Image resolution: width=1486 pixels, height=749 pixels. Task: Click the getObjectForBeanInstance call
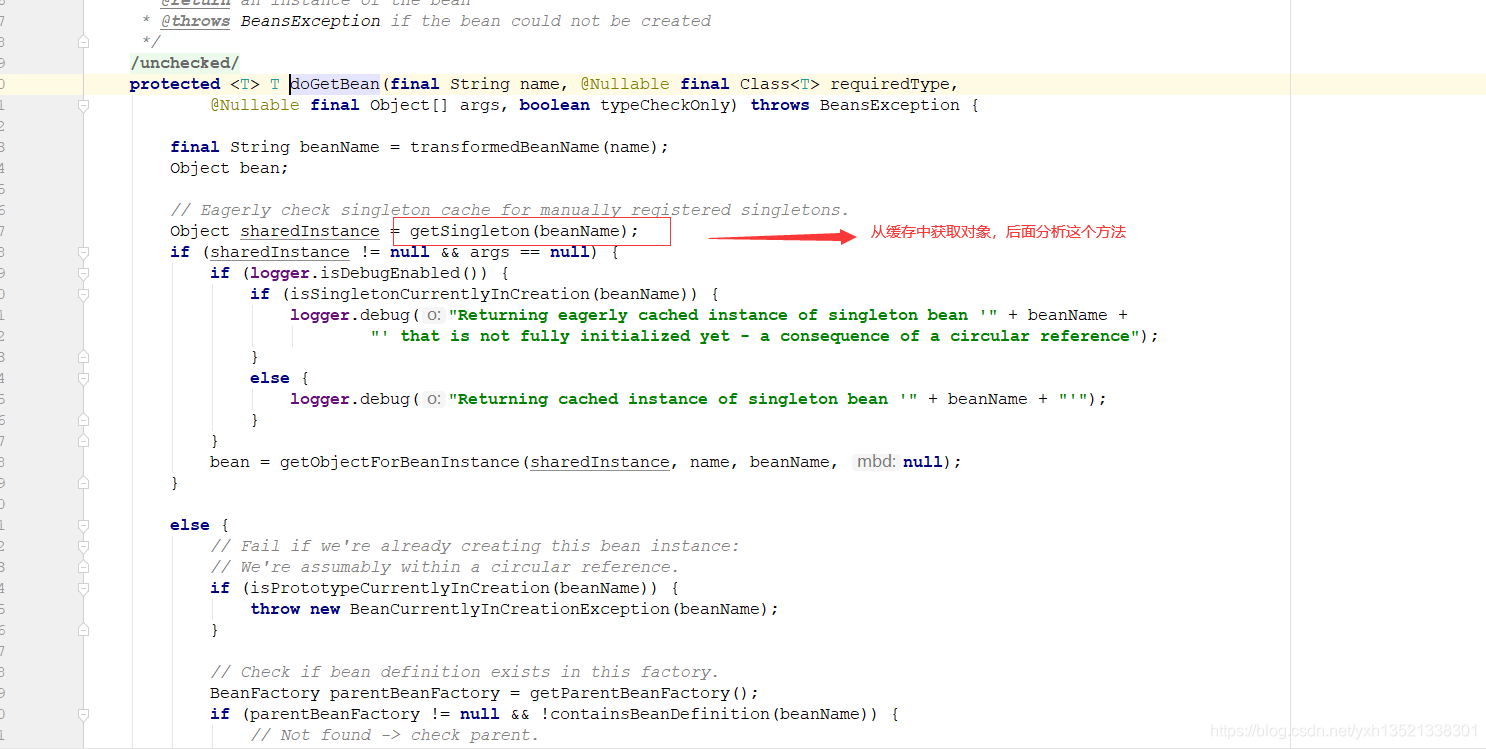point(400,462)
